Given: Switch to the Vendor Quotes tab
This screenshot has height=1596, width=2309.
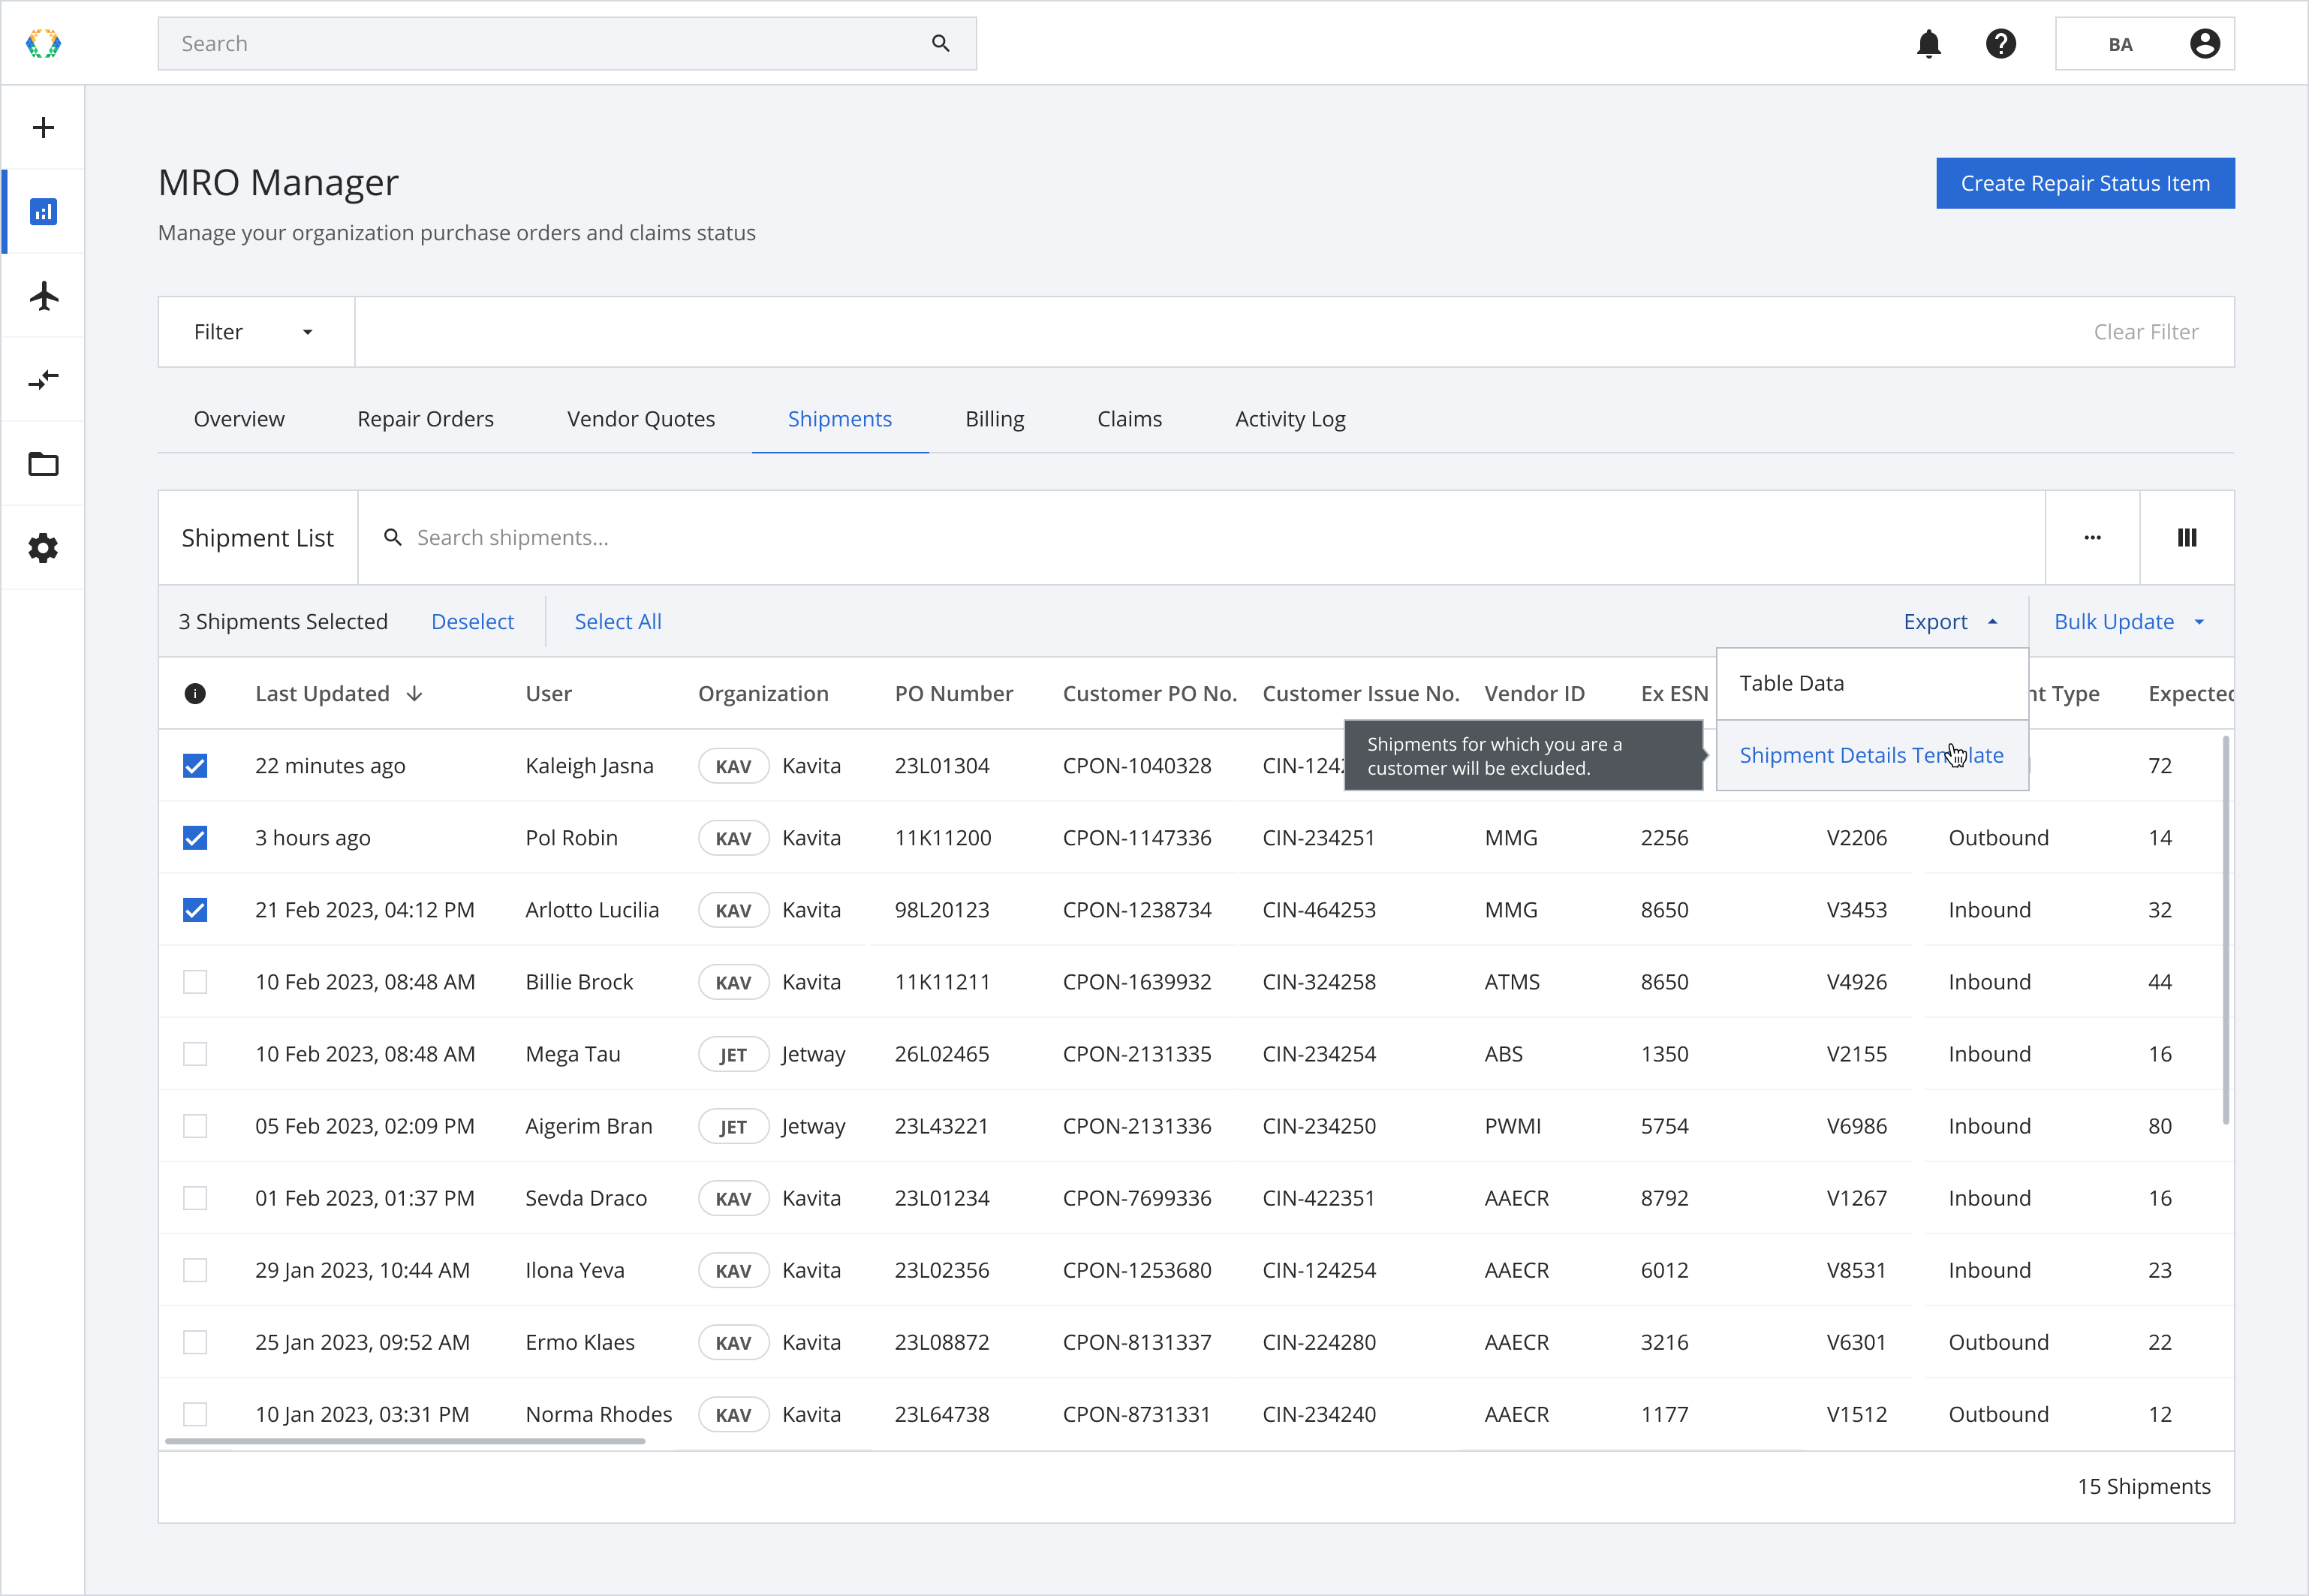Looking at the screenshot, I should click(641, 419).
